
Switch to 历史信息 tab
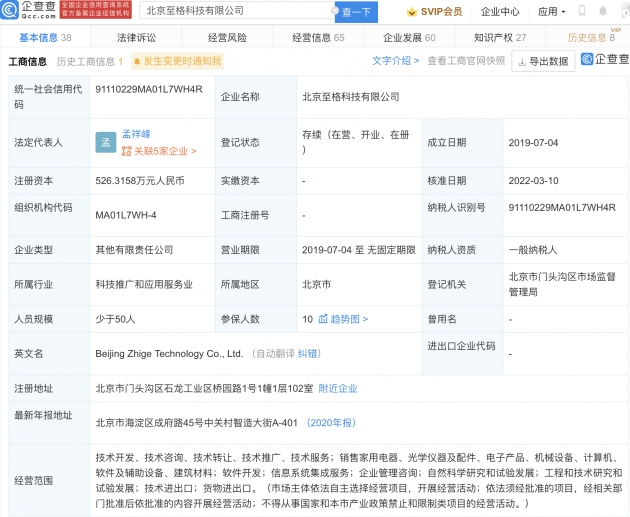(x=591, y=37)
